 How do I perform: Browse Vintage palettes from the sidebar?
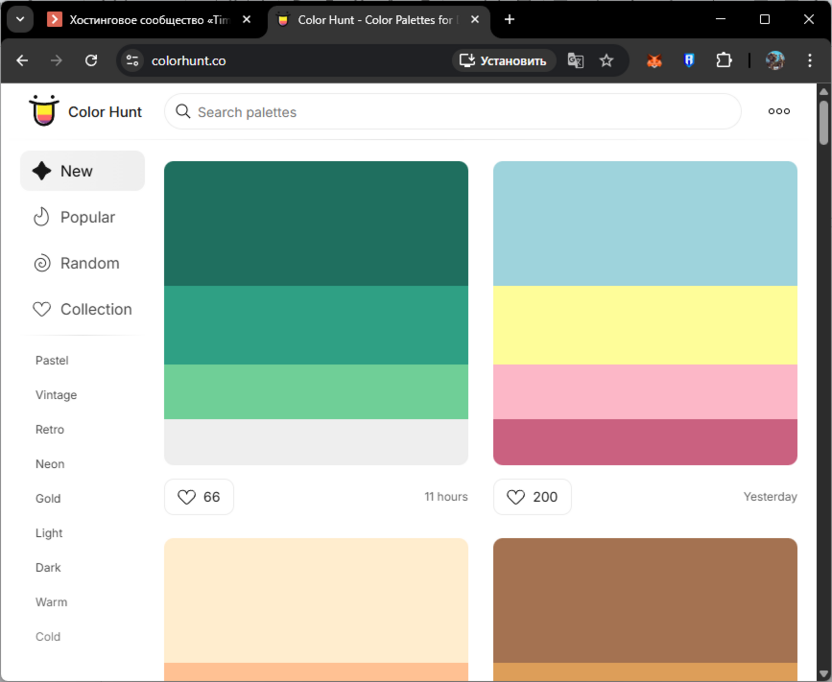tap(55, 395)
